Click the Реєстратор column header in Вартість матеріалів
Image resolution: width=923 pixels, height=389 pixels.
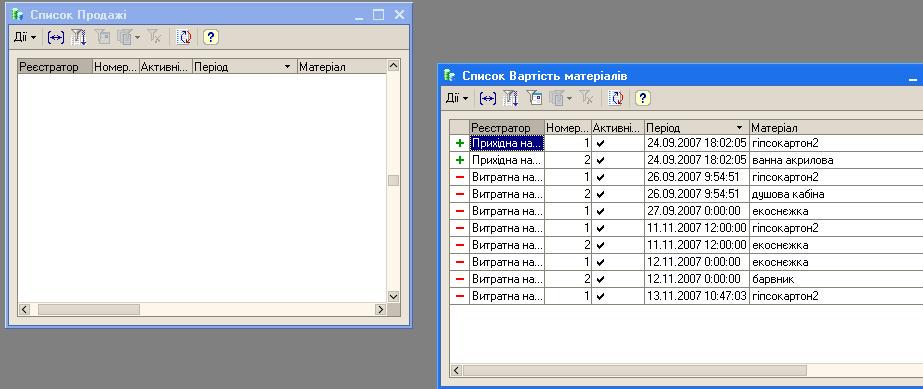507,128
